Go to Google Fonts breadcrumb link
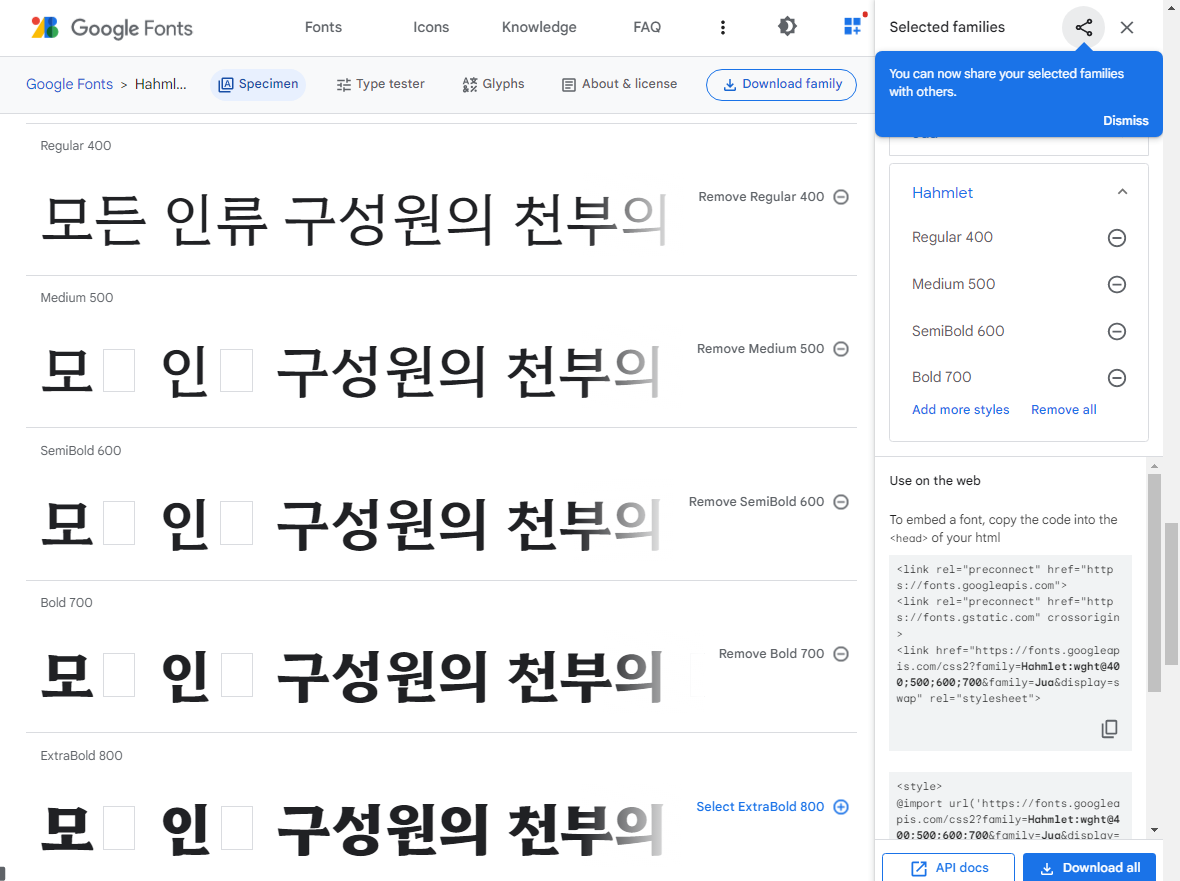 pos(69,84)
